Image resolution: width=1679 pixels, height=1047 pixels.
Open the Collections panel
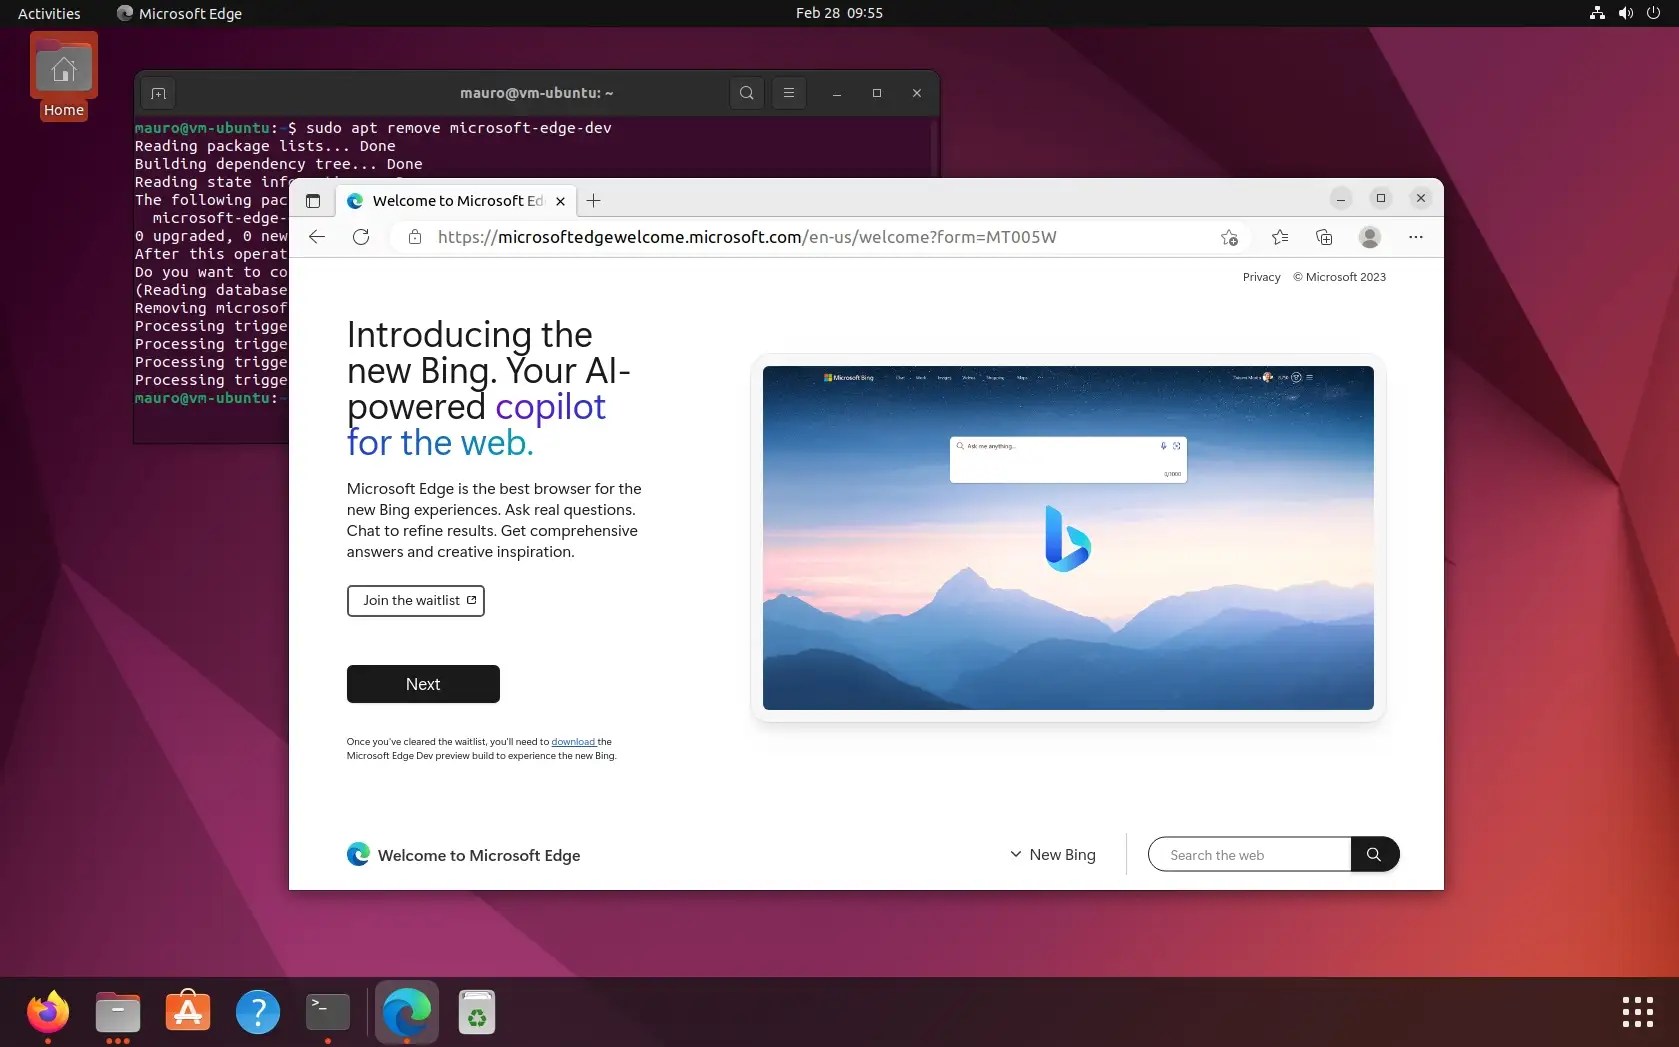(x=1323, y=237)
